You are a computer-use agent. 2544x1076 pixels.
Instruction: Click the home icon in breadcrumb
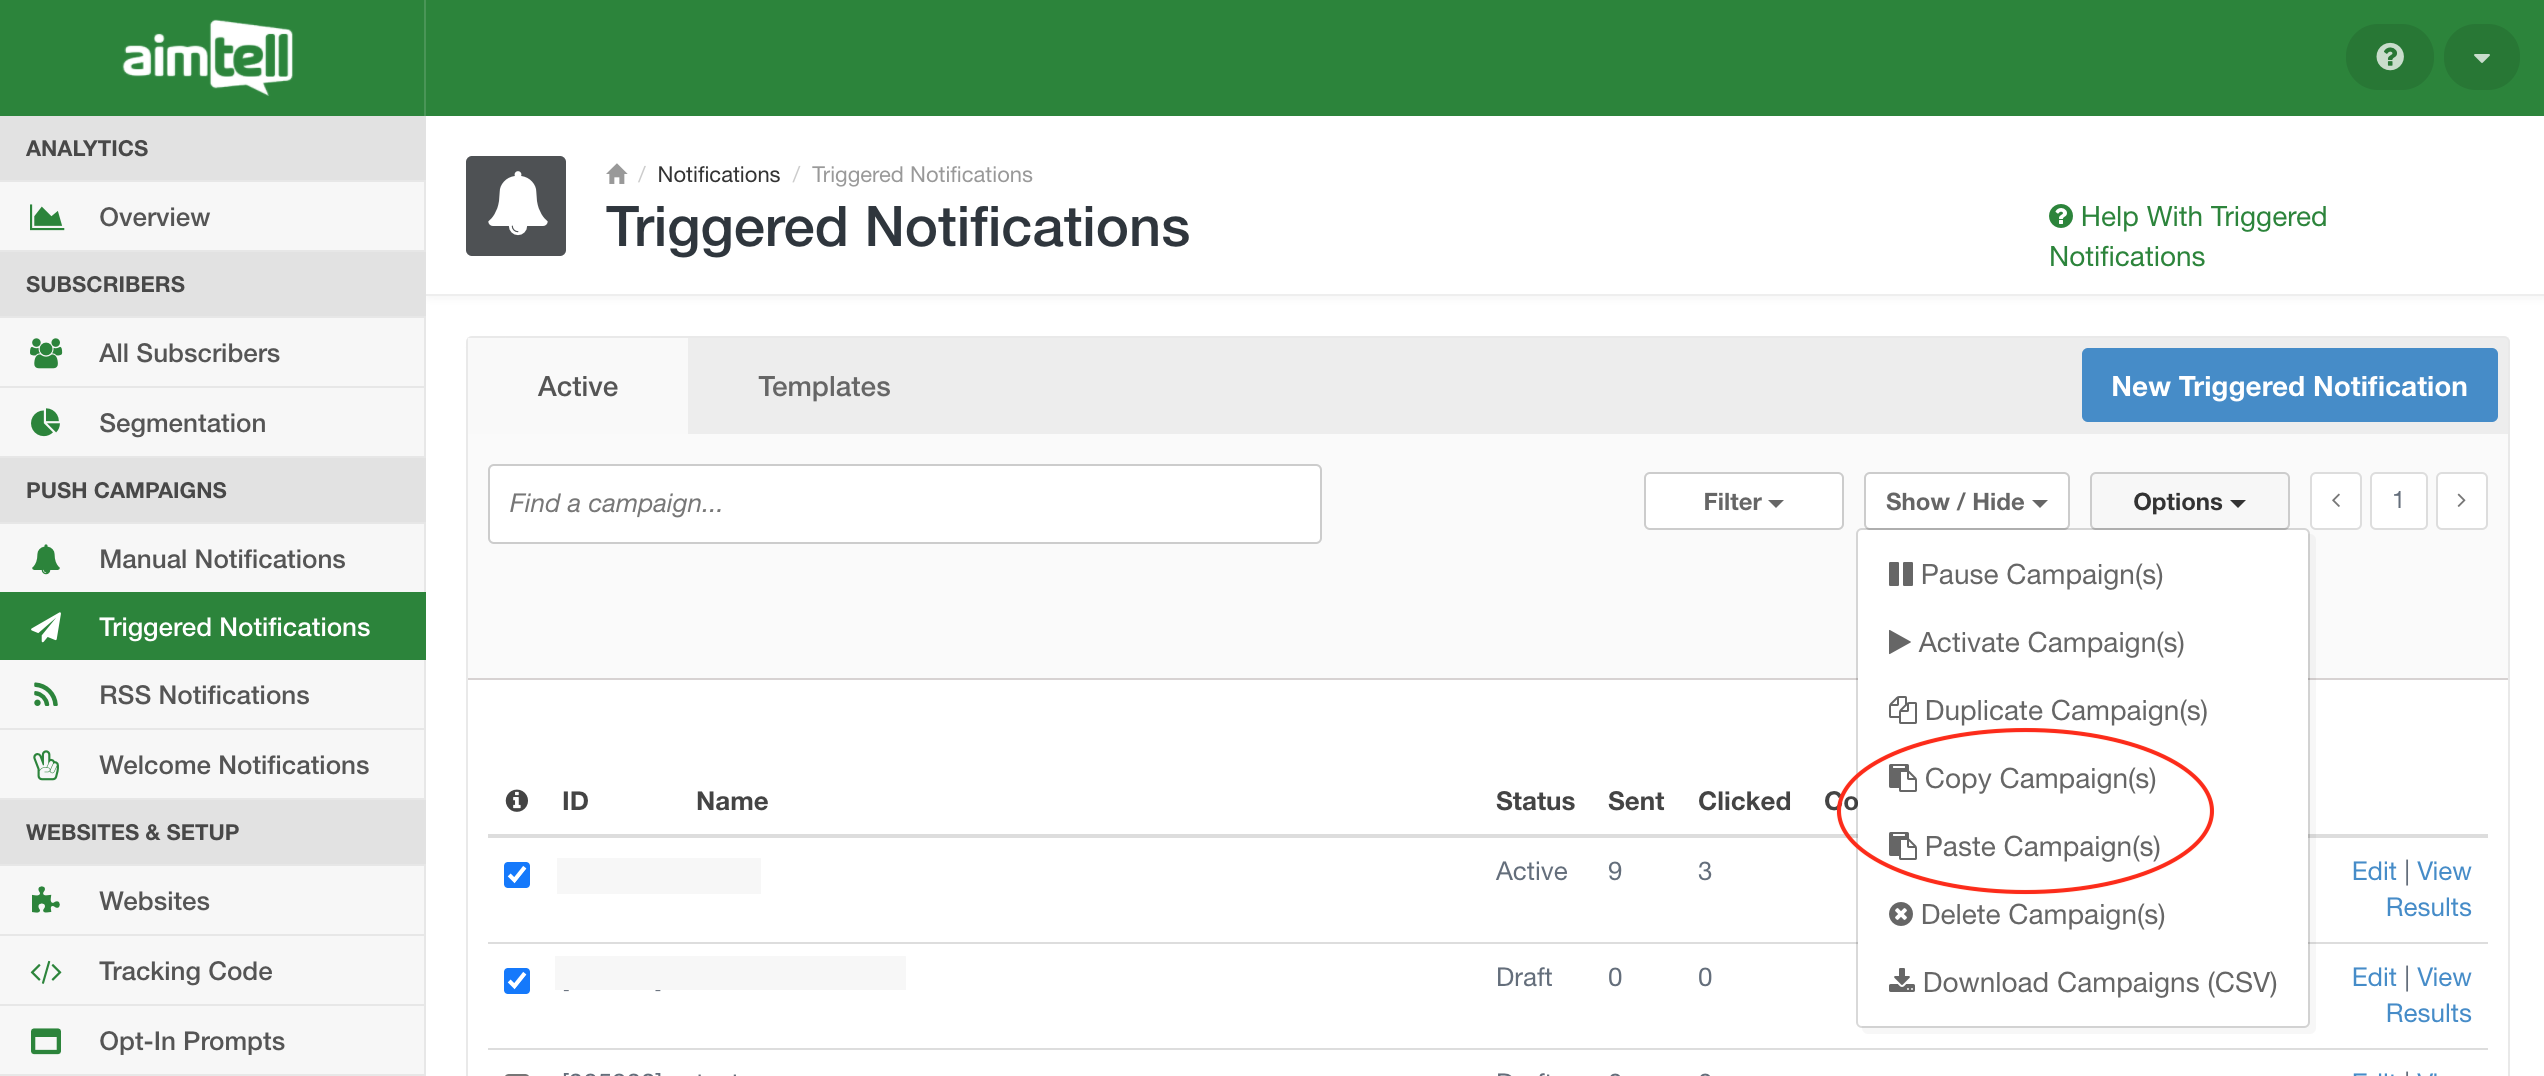tap(616, 174)
